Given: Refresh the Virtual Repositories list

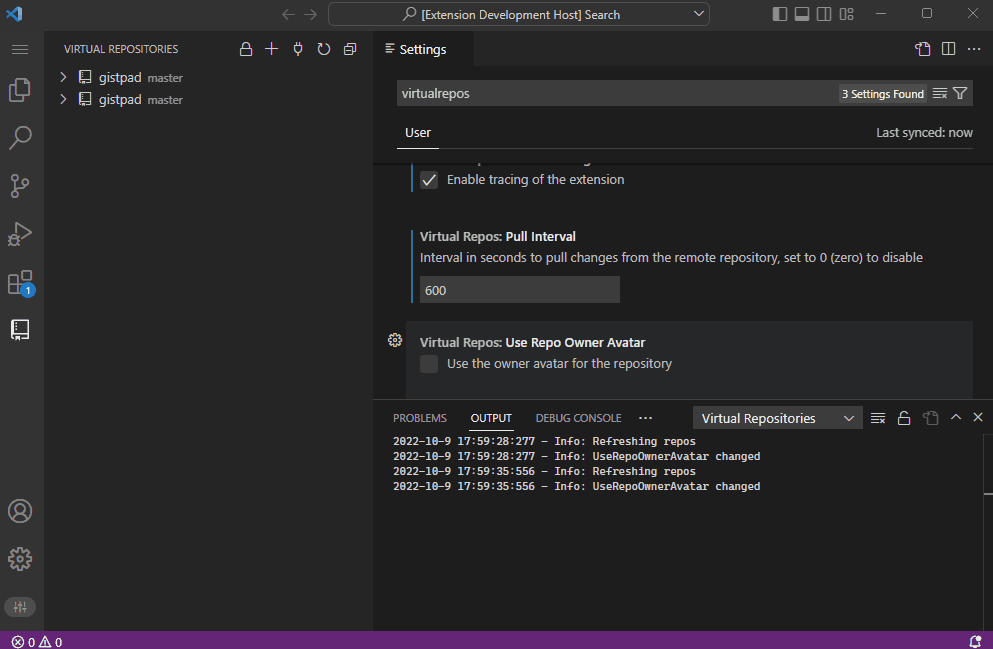Looking at the screenshot, I should pos(324,49).
